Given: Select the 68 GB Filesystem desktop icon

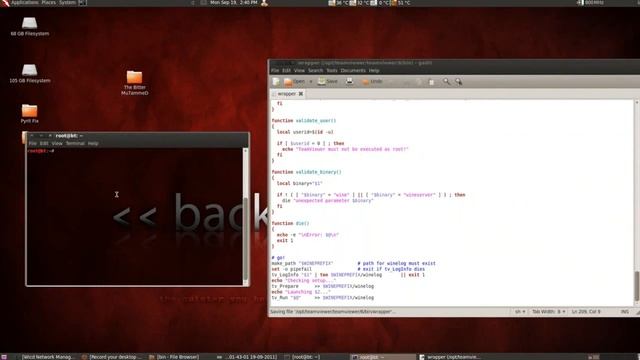Looking at the screenshot, I should [x=29, y=27].
